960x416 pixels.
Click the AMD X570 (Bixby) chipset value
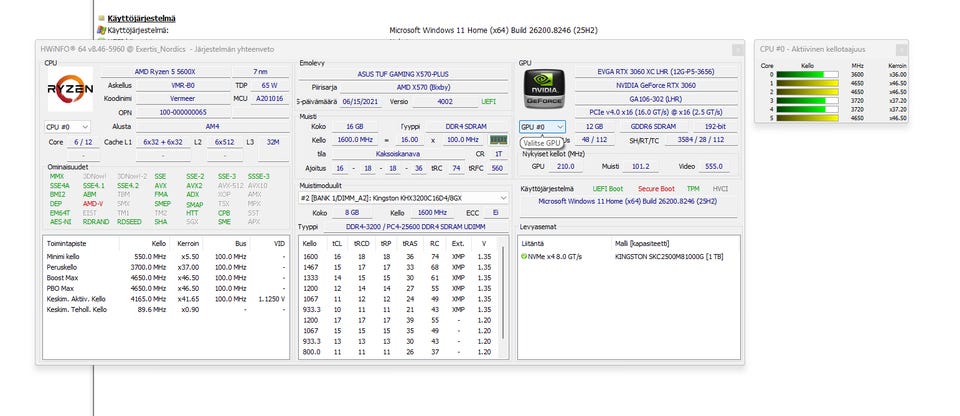coord(421,88)
